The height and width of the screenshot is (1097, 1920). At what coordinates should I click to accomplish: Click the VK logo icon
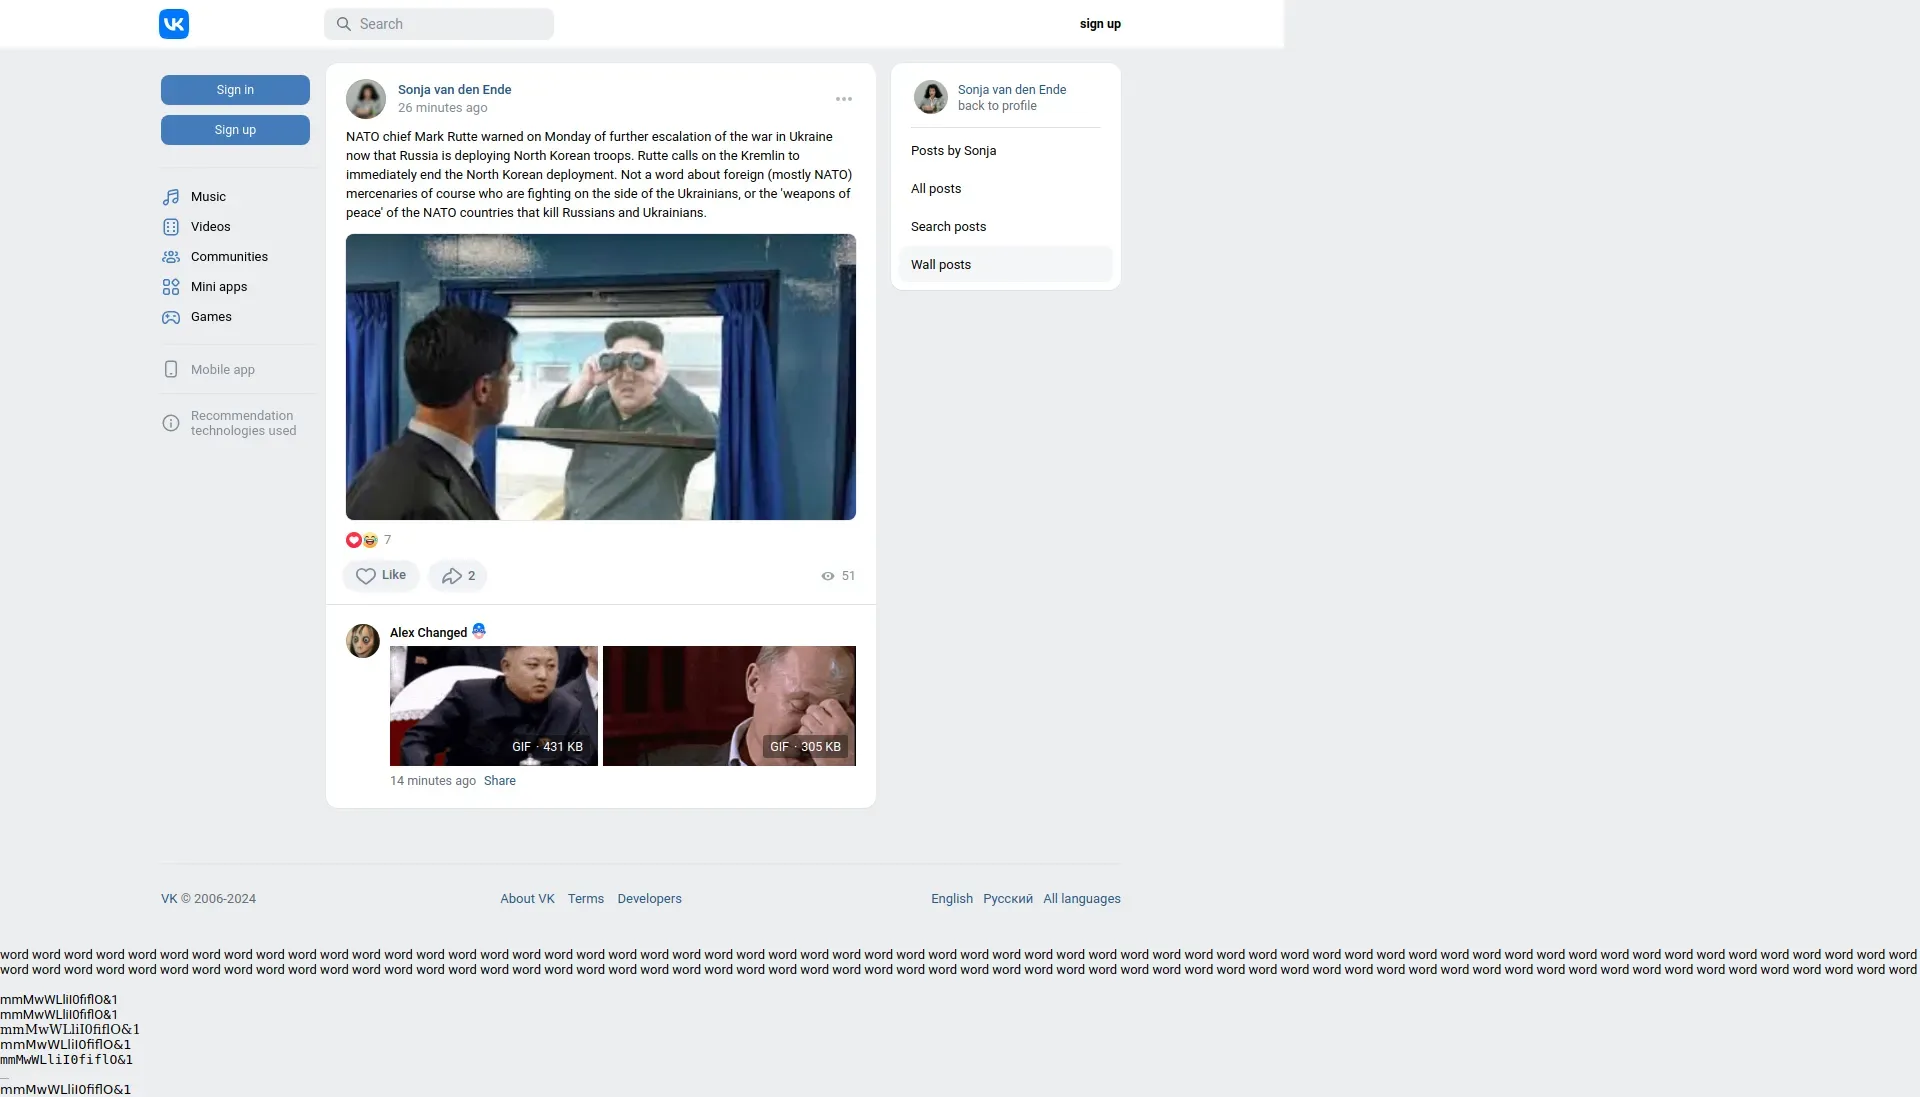coord(174,24)
